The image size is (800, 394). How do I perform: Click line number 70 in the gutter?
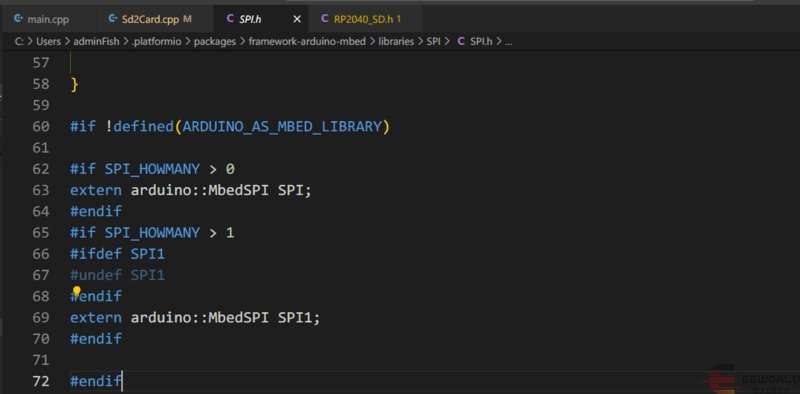click(41, 339)
